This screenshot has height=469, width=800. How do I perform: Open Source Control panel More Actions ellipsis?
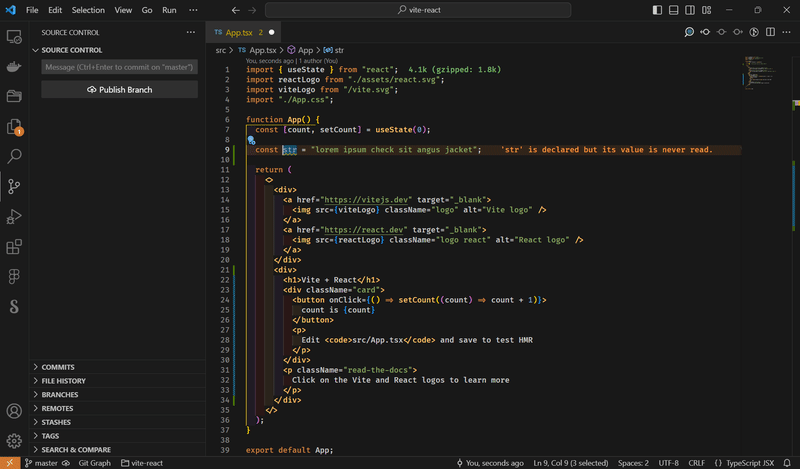pyautogui.click(x=191, y=32)
